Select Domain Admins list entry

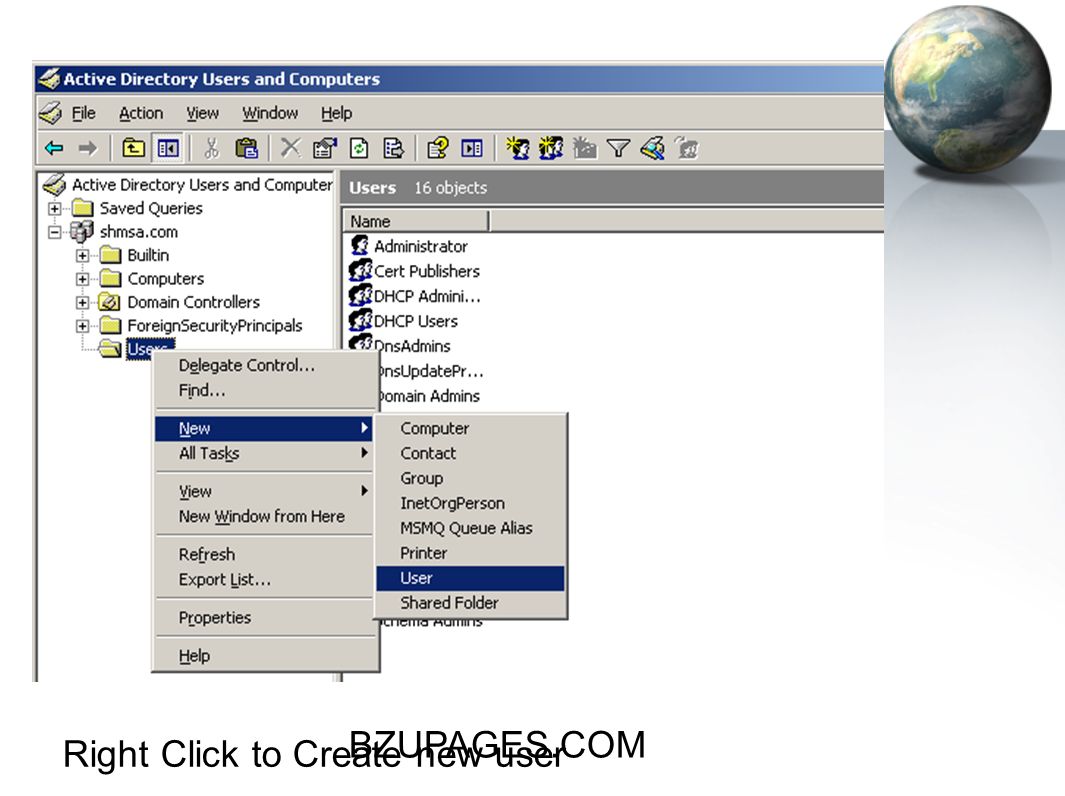tap(429, 396)
